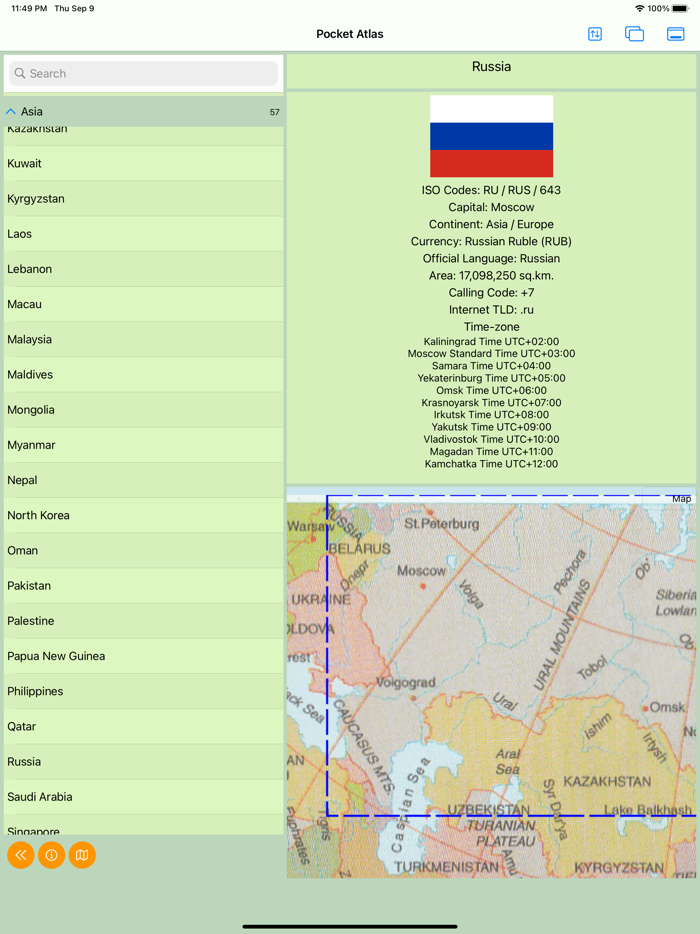Tap Kaliningrad Time UTC+02:00 entry
Viewport: 700px width, 934px height.
[491, 341]
